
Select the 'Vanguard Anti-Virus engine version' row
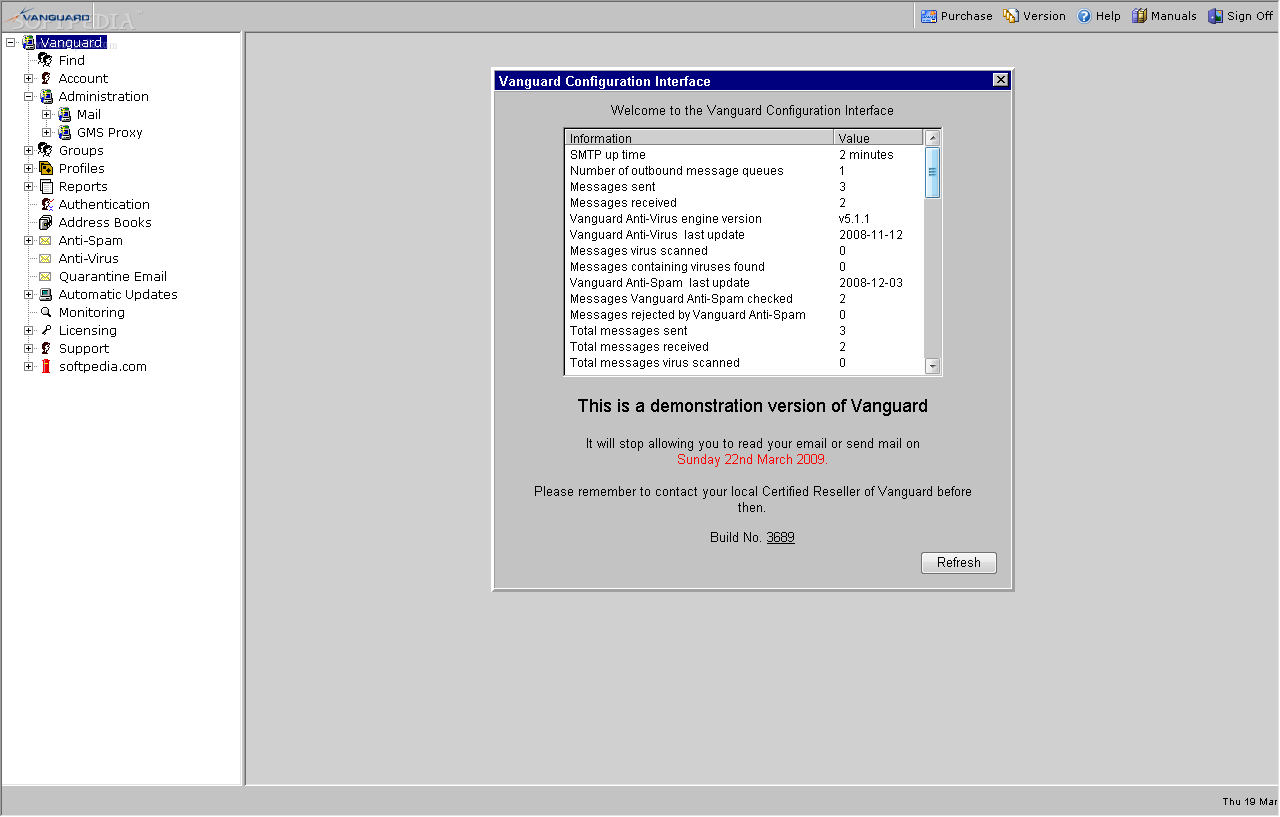coord(745,219)
